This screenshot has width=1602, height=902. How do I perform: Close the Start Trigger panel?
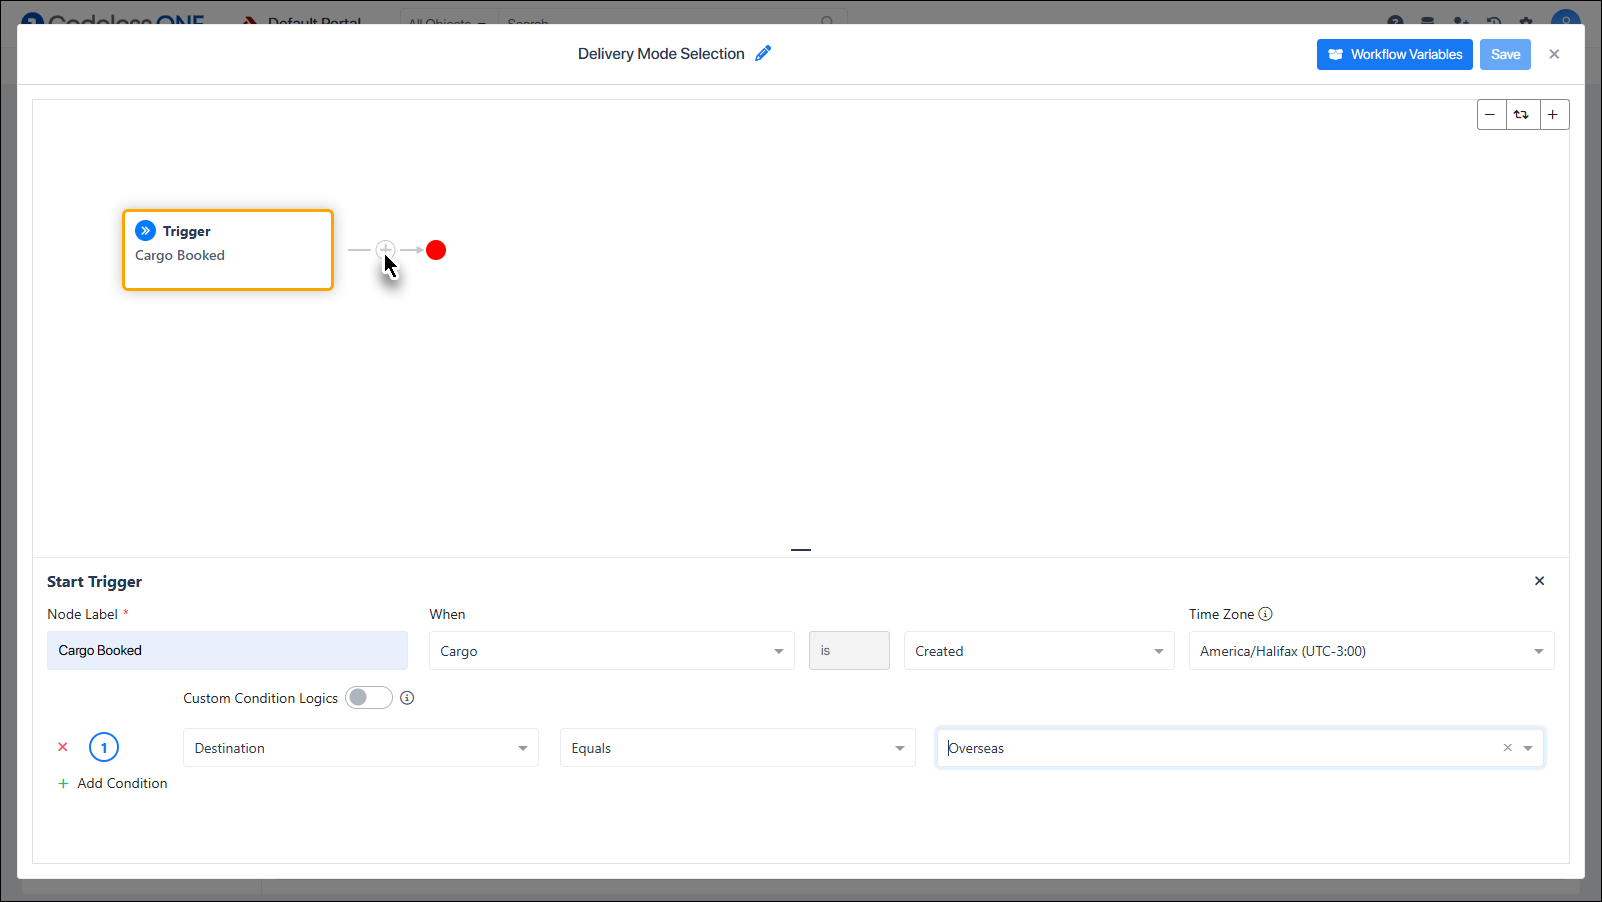pos(1539,581)
